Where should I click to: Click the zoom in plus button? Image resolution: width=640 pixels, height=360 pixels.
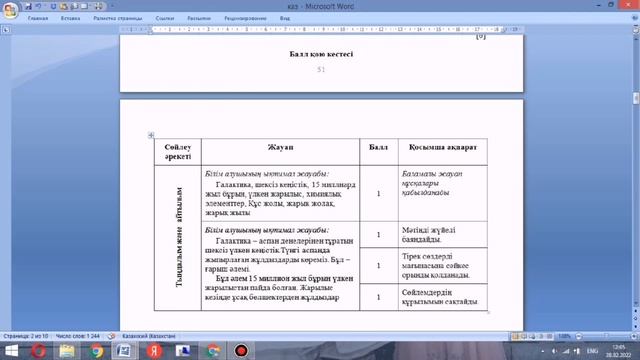tap(634, 336)
